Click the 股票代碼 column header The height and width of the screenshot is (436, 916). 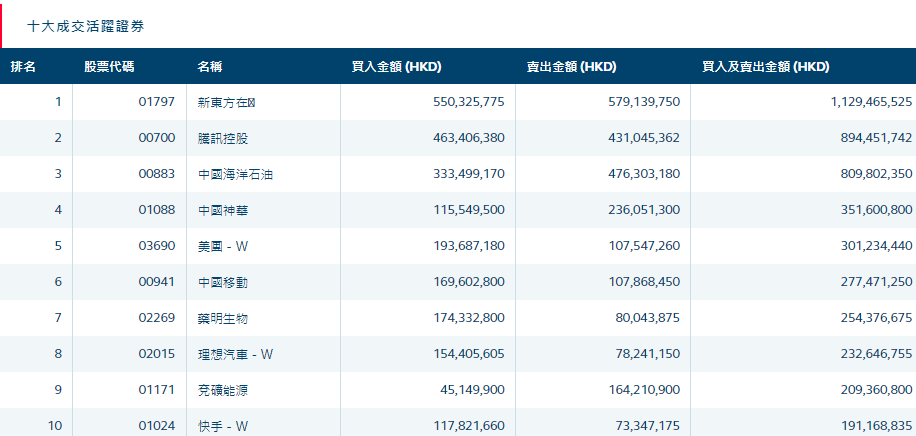coord(109,67)
